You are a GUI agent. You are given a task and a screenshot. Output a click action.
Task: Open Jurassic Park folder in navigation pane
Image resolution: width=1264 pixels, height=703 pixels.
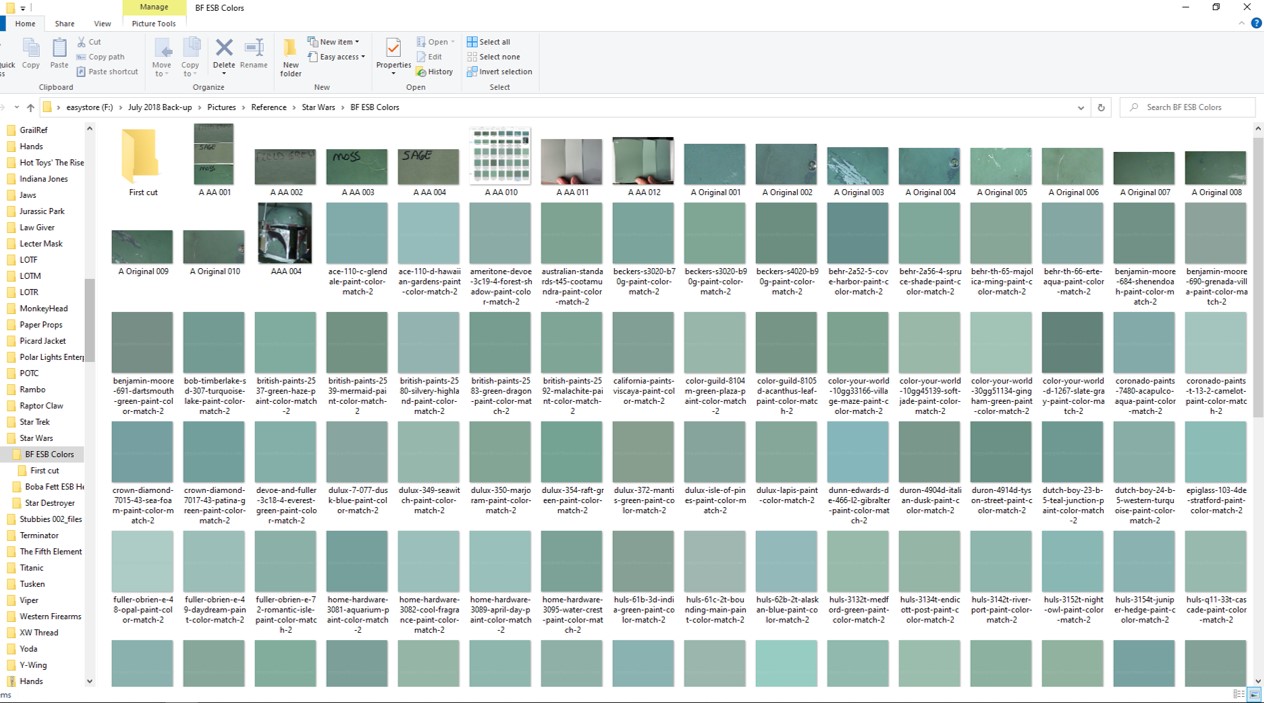tap(42, 211)
